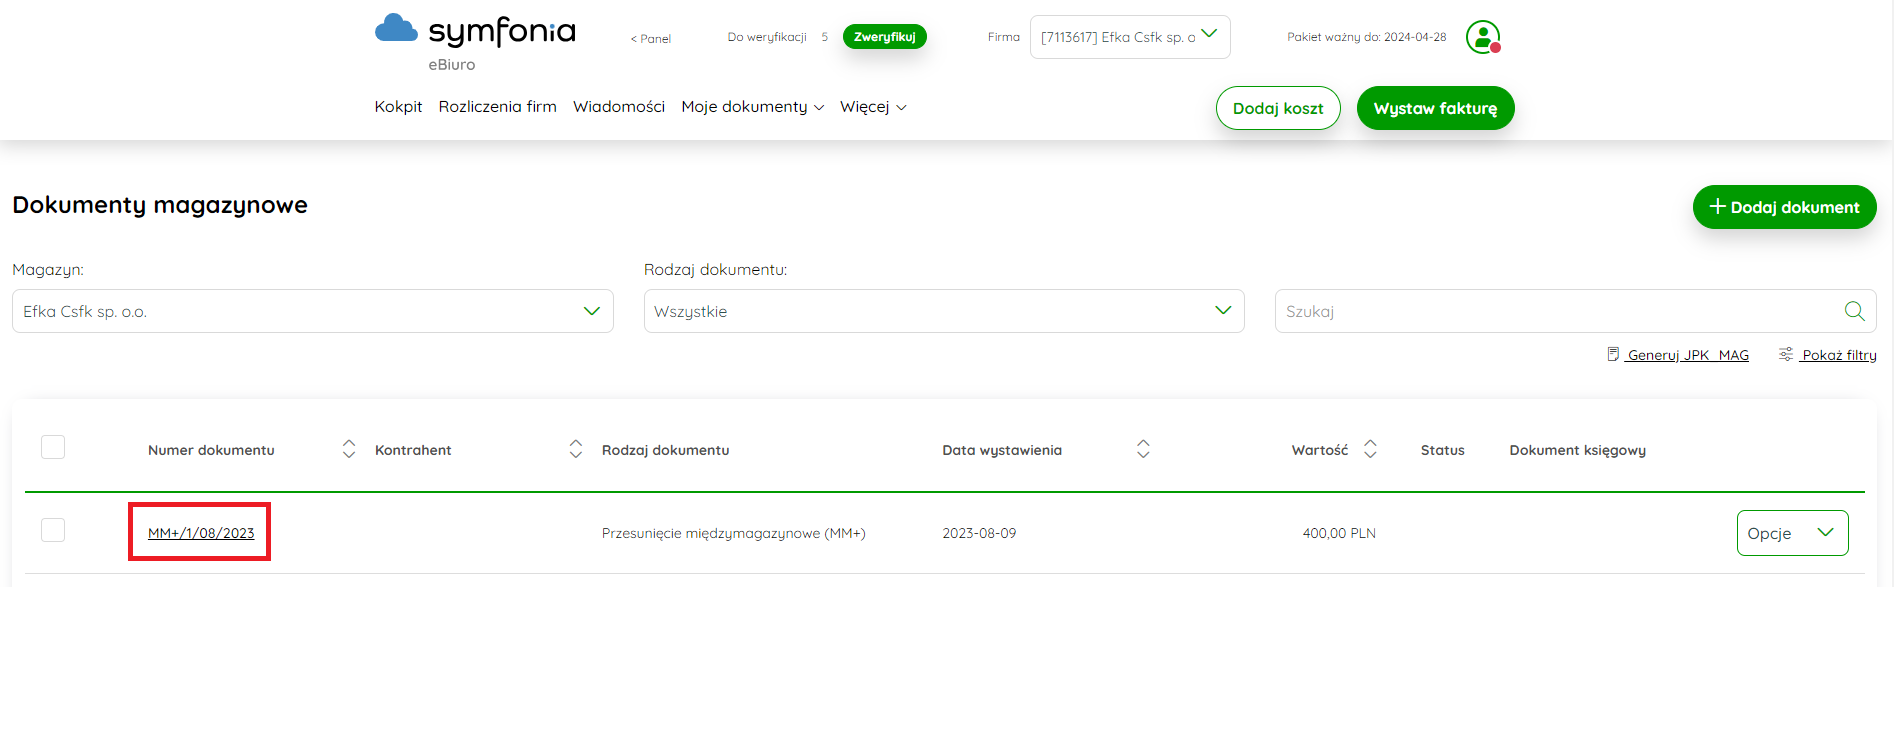1894x746 pixels.
Task: Click the Generuj JPK_MAG link
Action: 1678,355
